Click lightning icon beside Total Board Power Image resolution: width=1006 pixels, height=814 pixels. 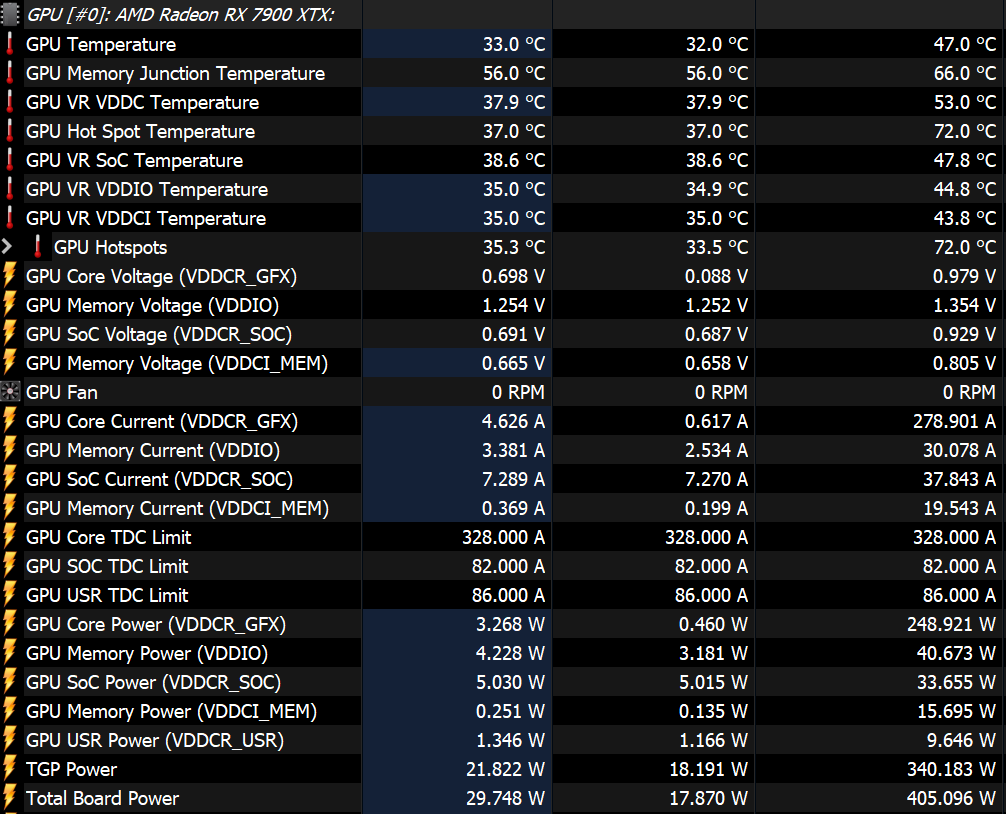click(10, 797)
